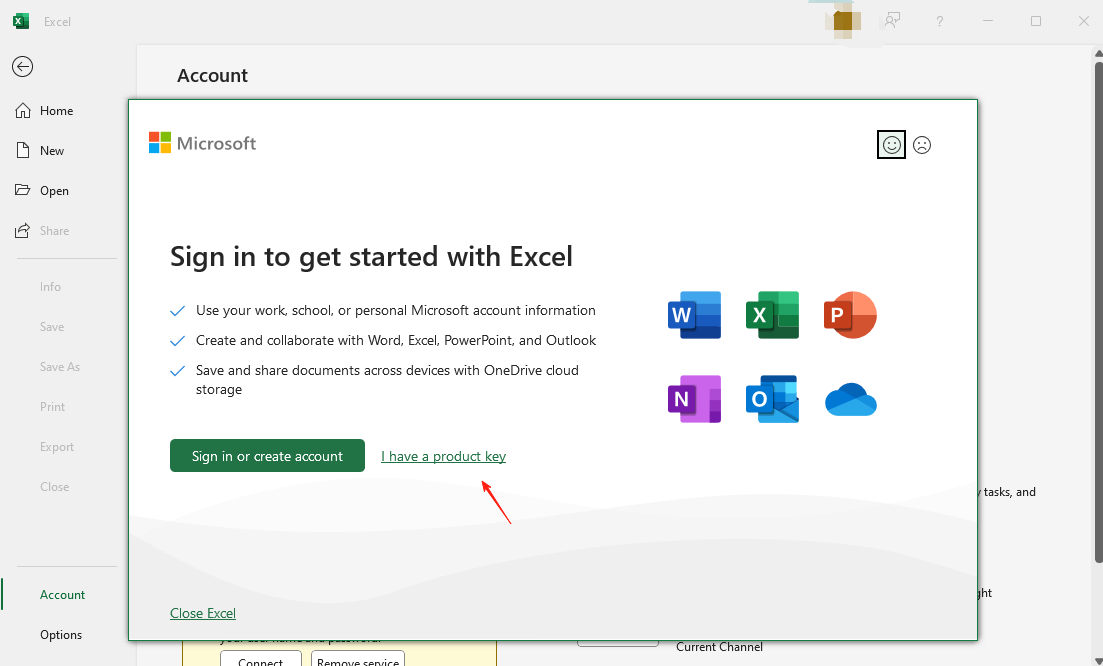Open the OneNote icon
This screenshot has height=666, width=1103.
[694, 399]
